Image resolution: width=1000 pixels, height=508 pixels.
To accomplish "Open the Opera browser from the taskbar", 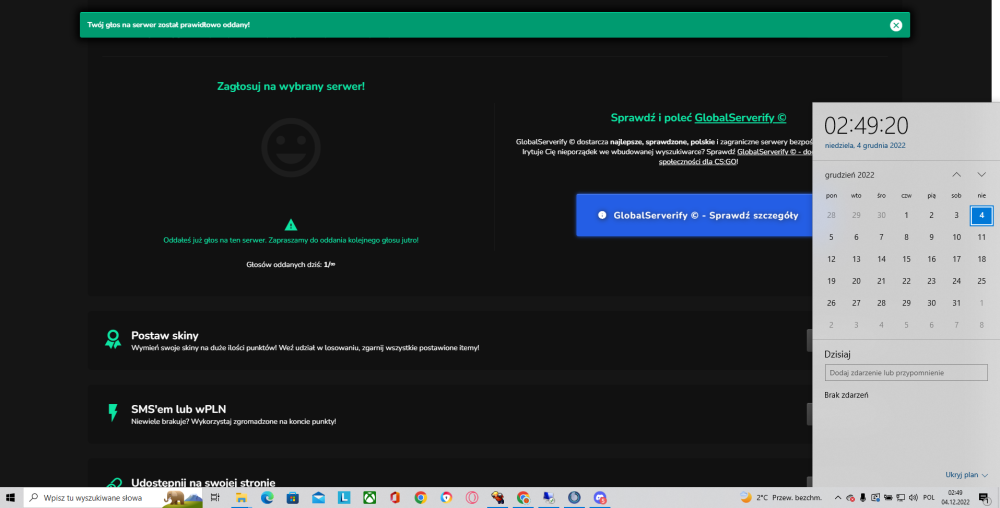I will [x=472, y=498].
